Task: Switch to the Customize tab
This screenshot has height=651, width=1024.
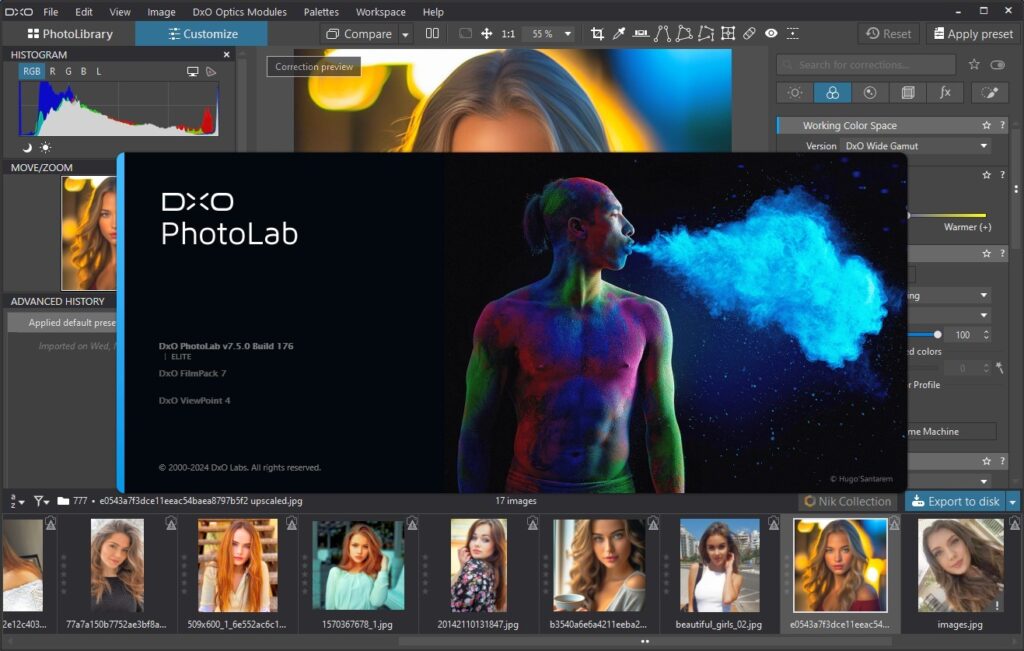Action: tap(202, 34)
